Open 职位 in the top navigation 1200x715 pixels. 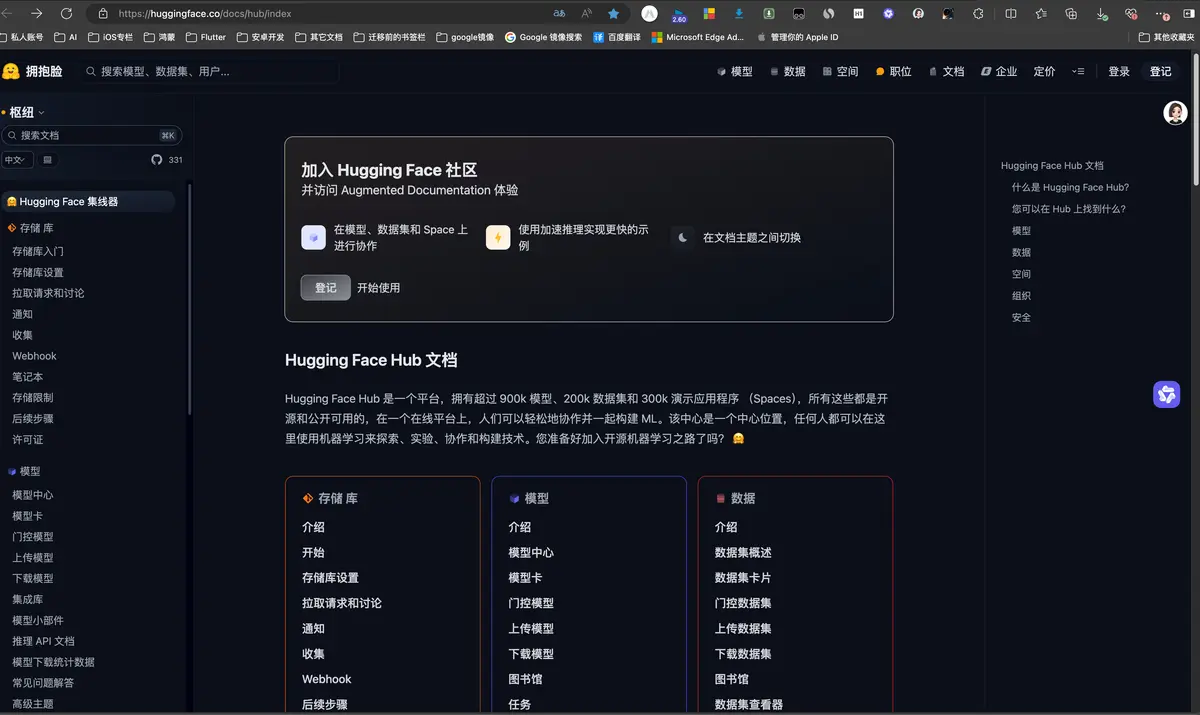coord(893,72)
